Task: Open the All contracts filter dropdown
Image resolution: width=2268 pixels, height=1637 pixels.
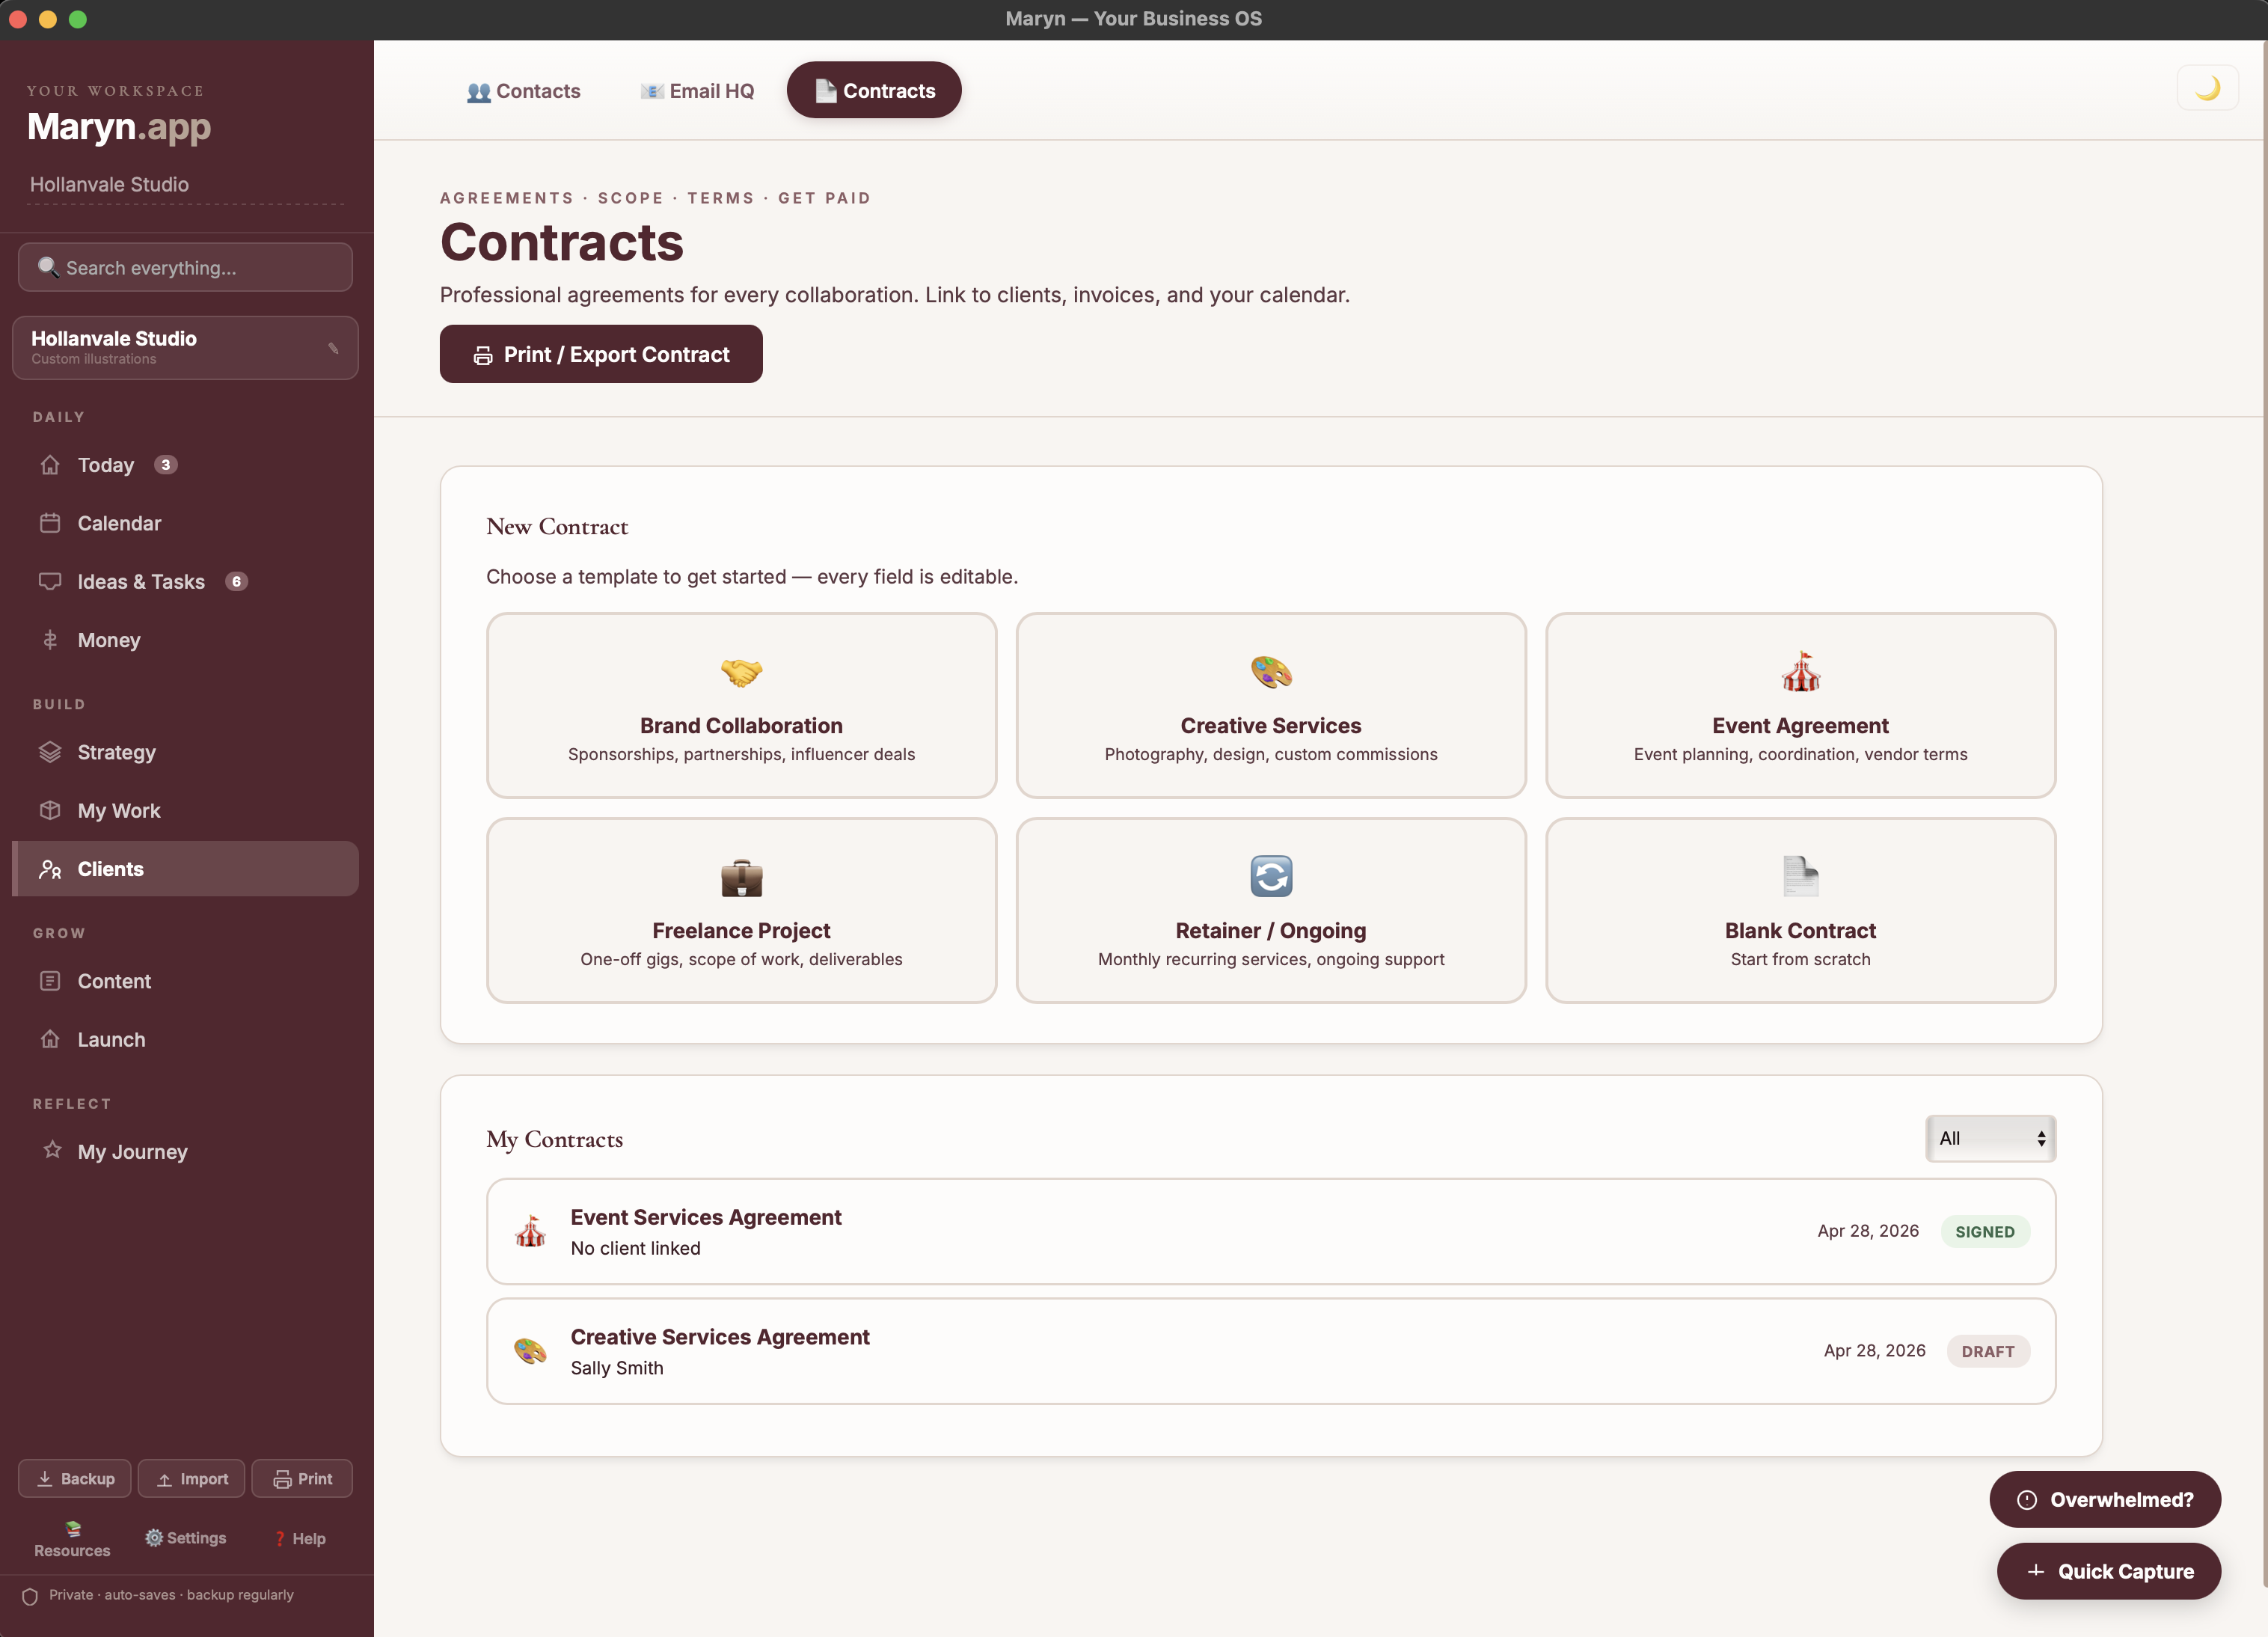Action: [x=1989, y=1138]
